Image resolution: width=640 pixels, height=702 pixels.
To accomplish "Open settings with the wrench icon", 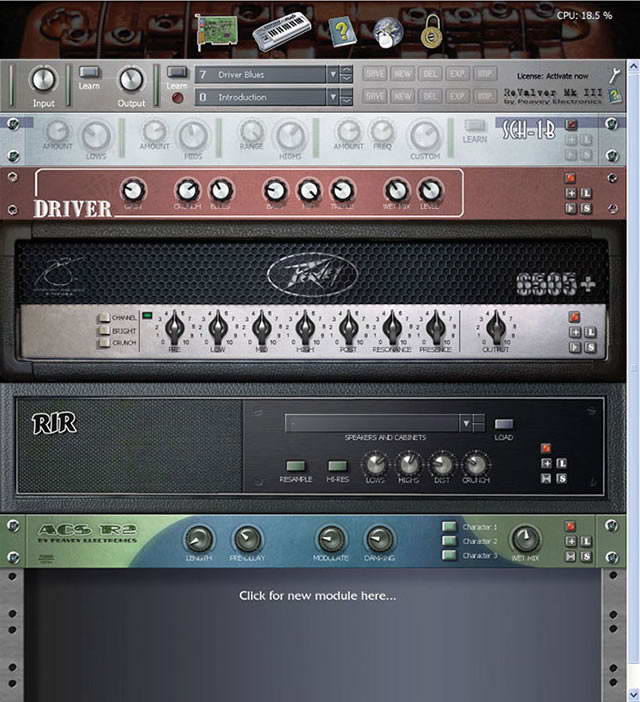I will [x=615, y=75].
